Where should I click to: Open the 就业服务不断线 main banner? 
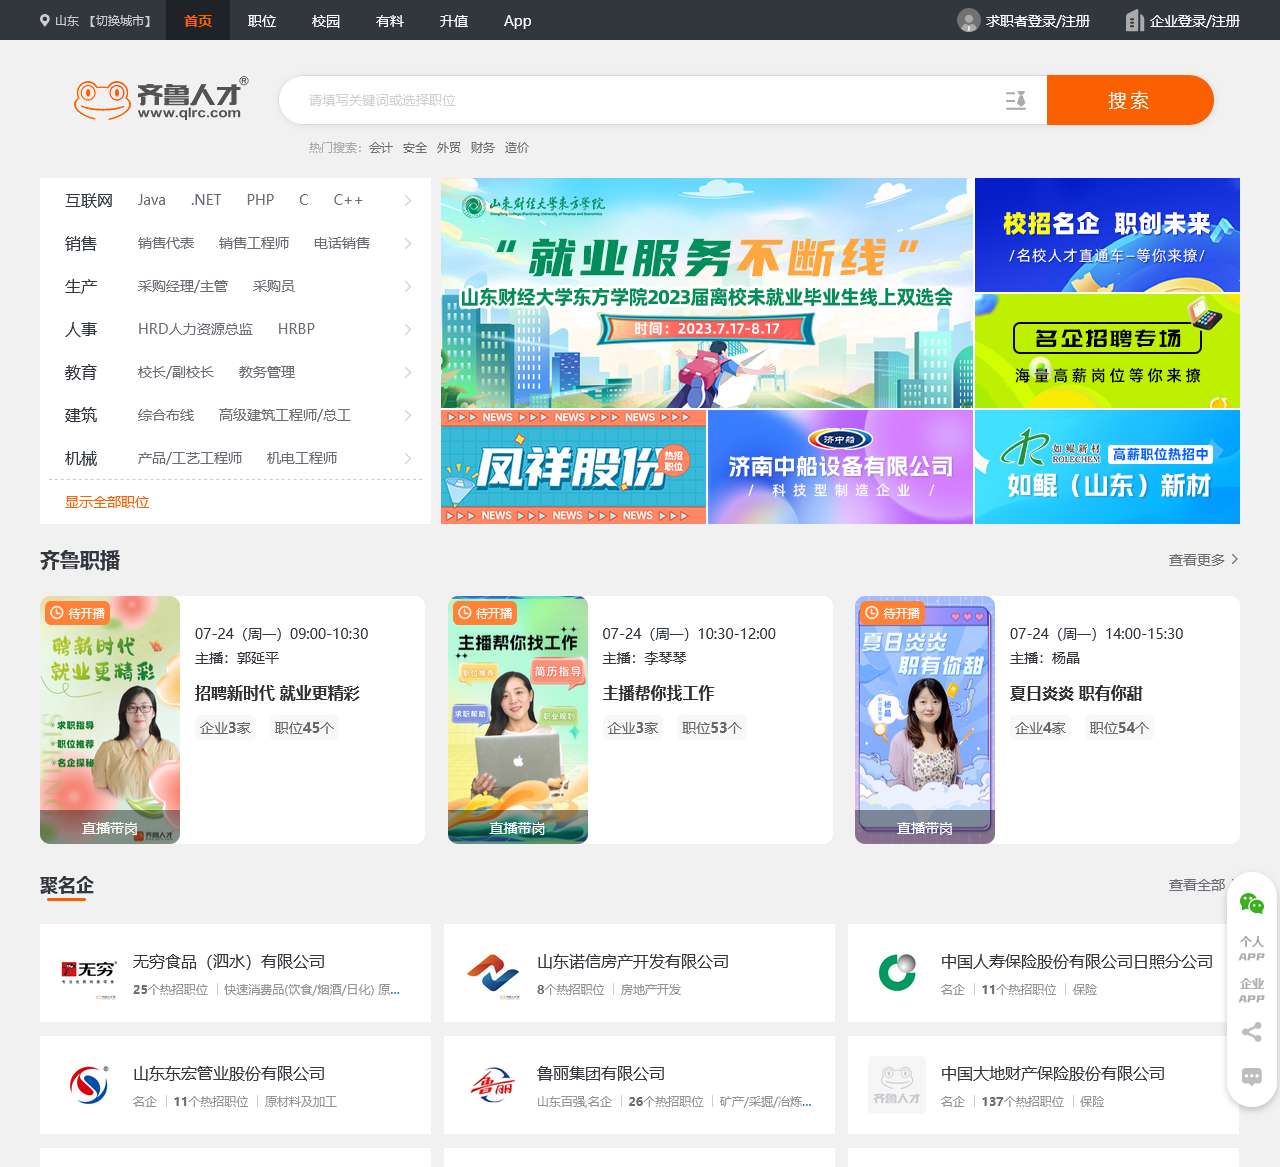click(x=707, y=293)
